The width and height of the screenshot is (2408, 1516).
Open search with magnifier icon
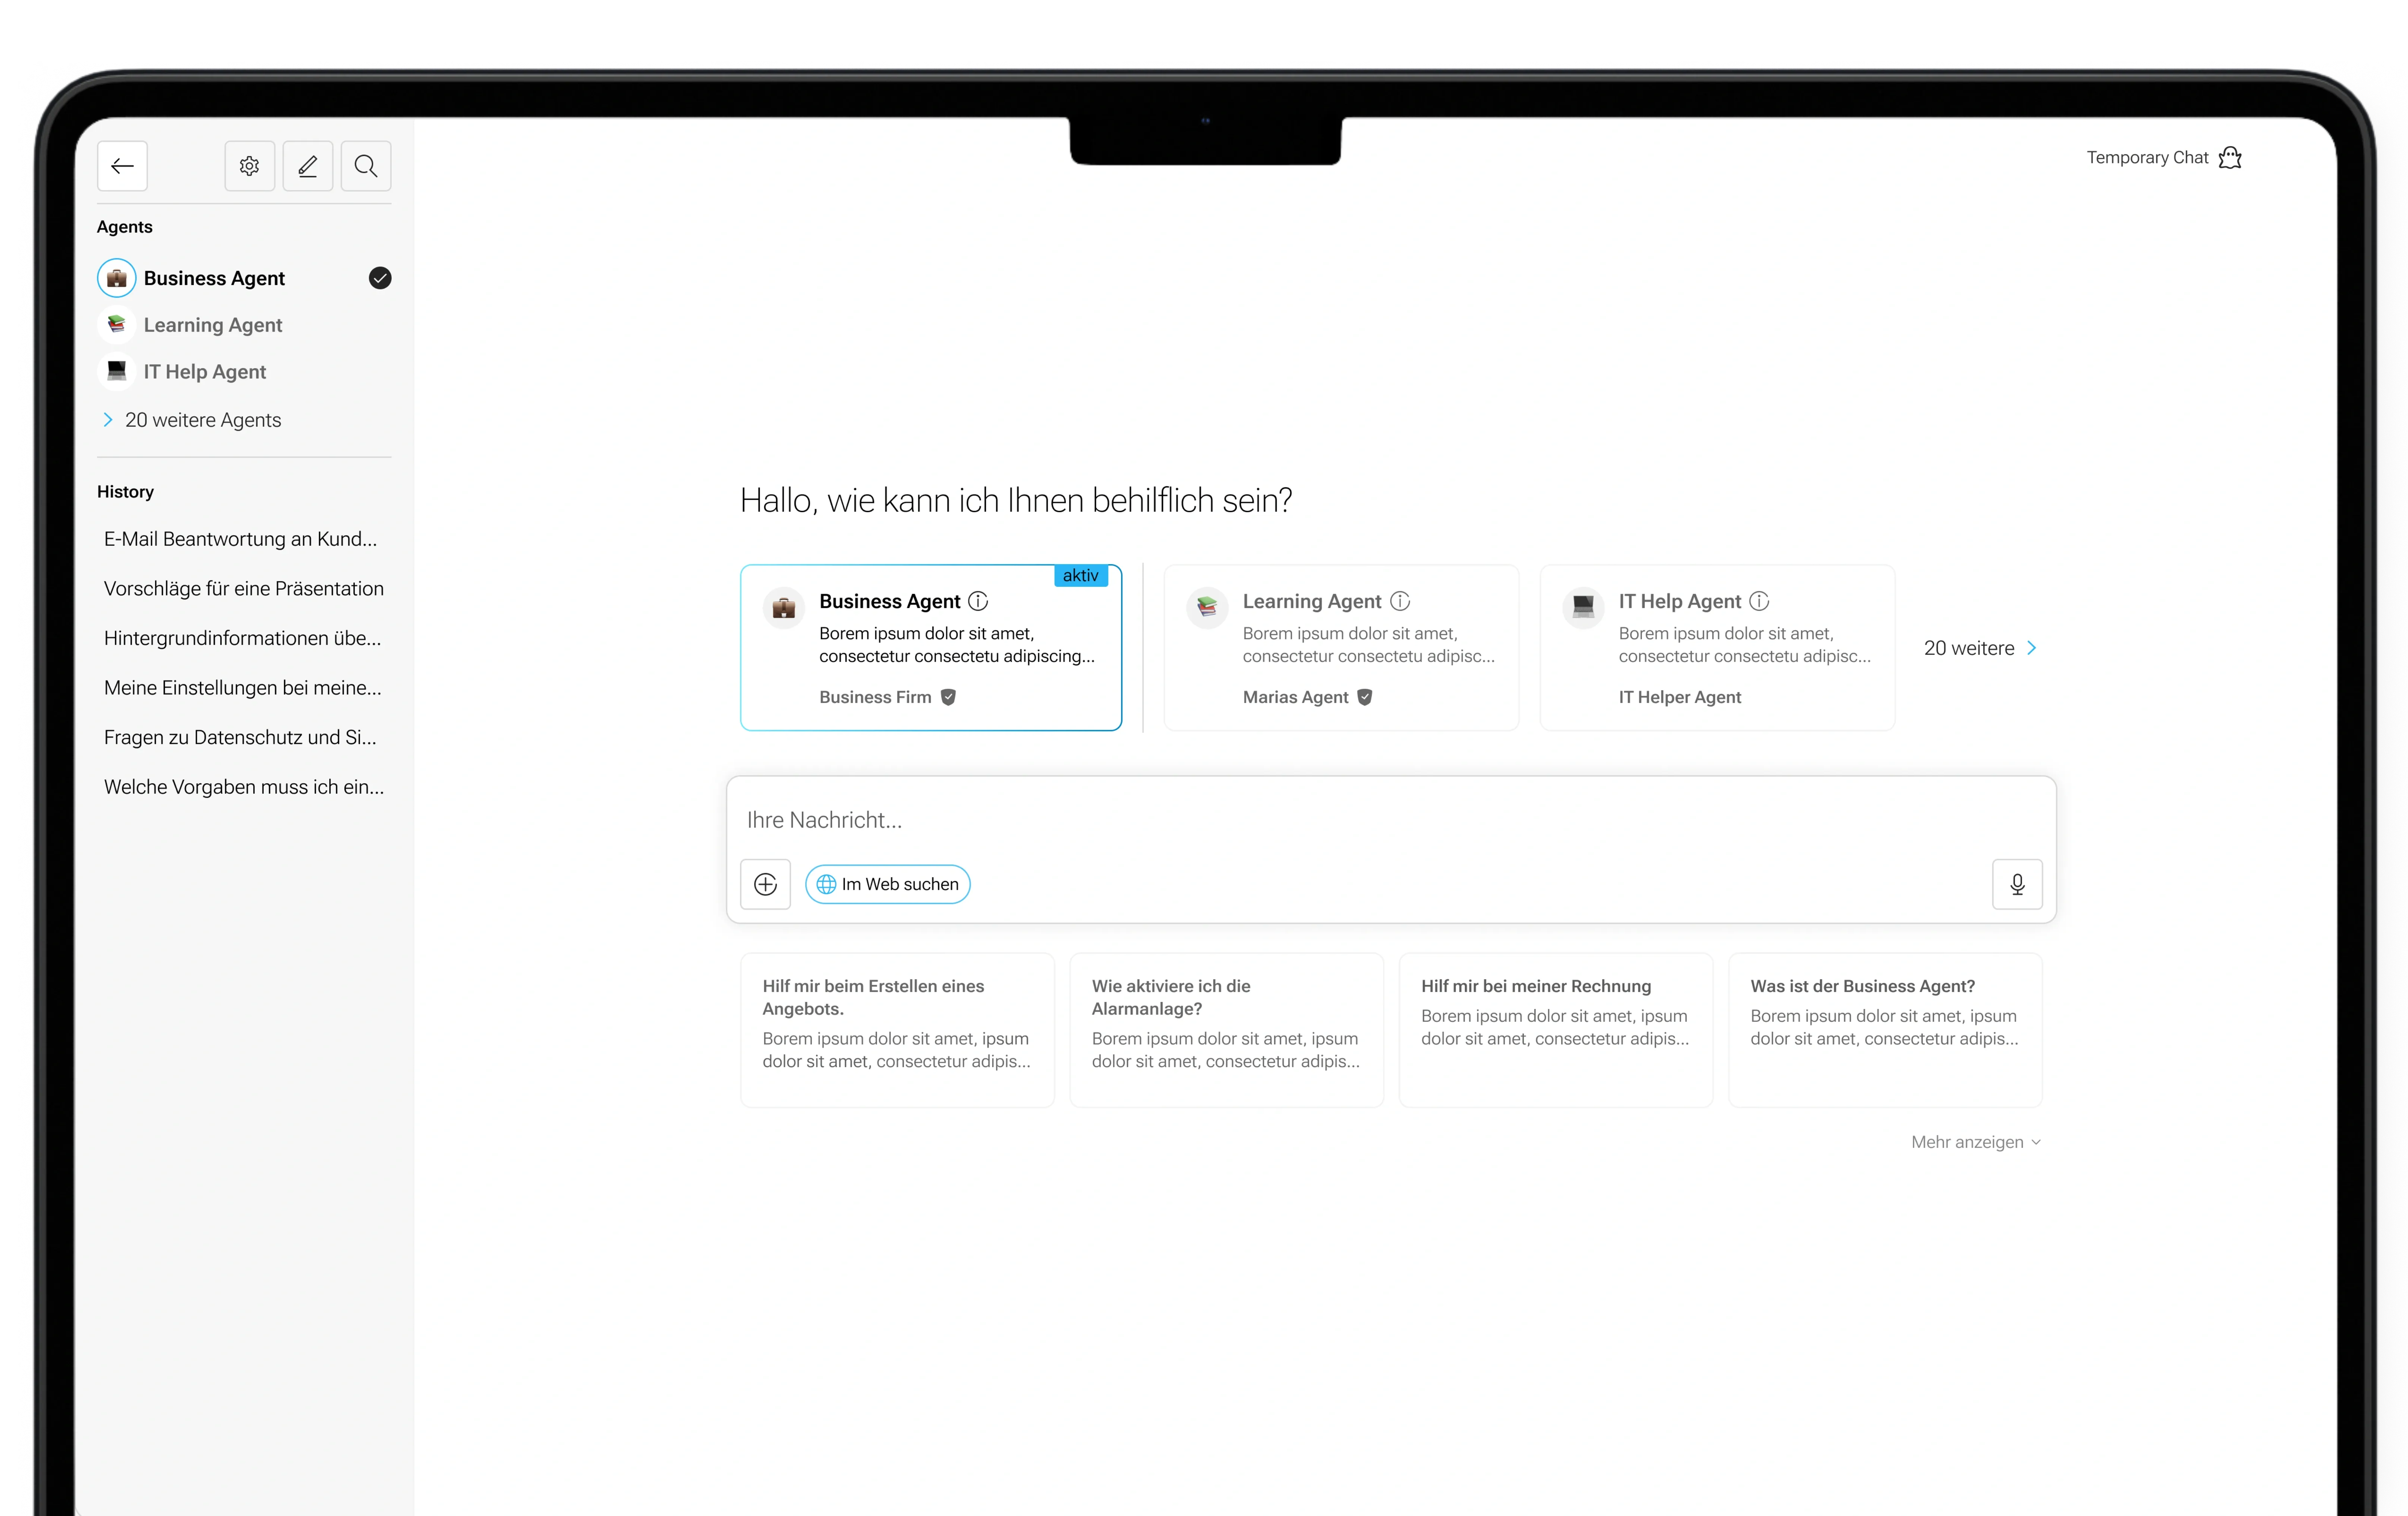tap(366, 166)
